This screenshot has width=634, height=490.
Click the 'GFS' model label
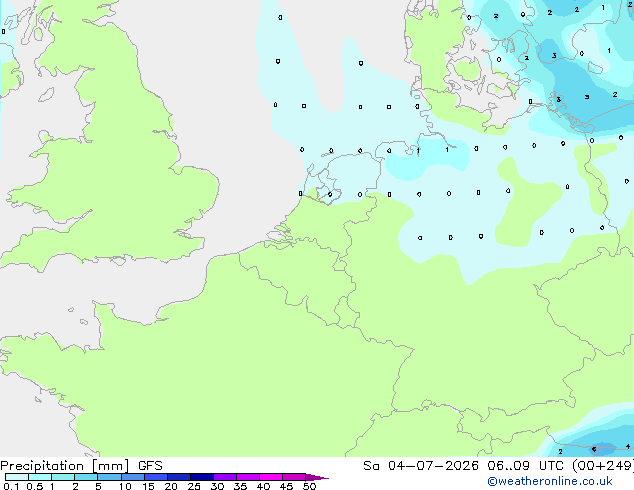[x=150, y=466]
